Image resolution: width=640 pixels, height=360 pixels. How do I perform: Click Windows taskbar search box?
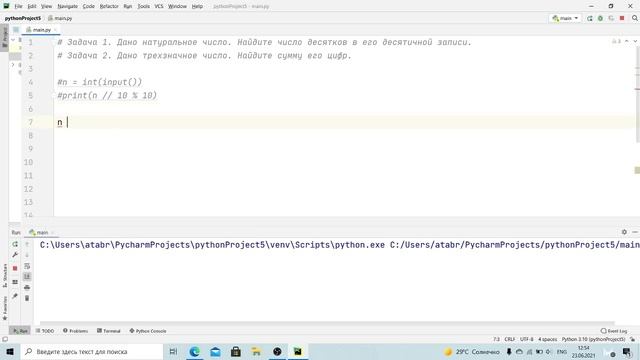[91, 351]
